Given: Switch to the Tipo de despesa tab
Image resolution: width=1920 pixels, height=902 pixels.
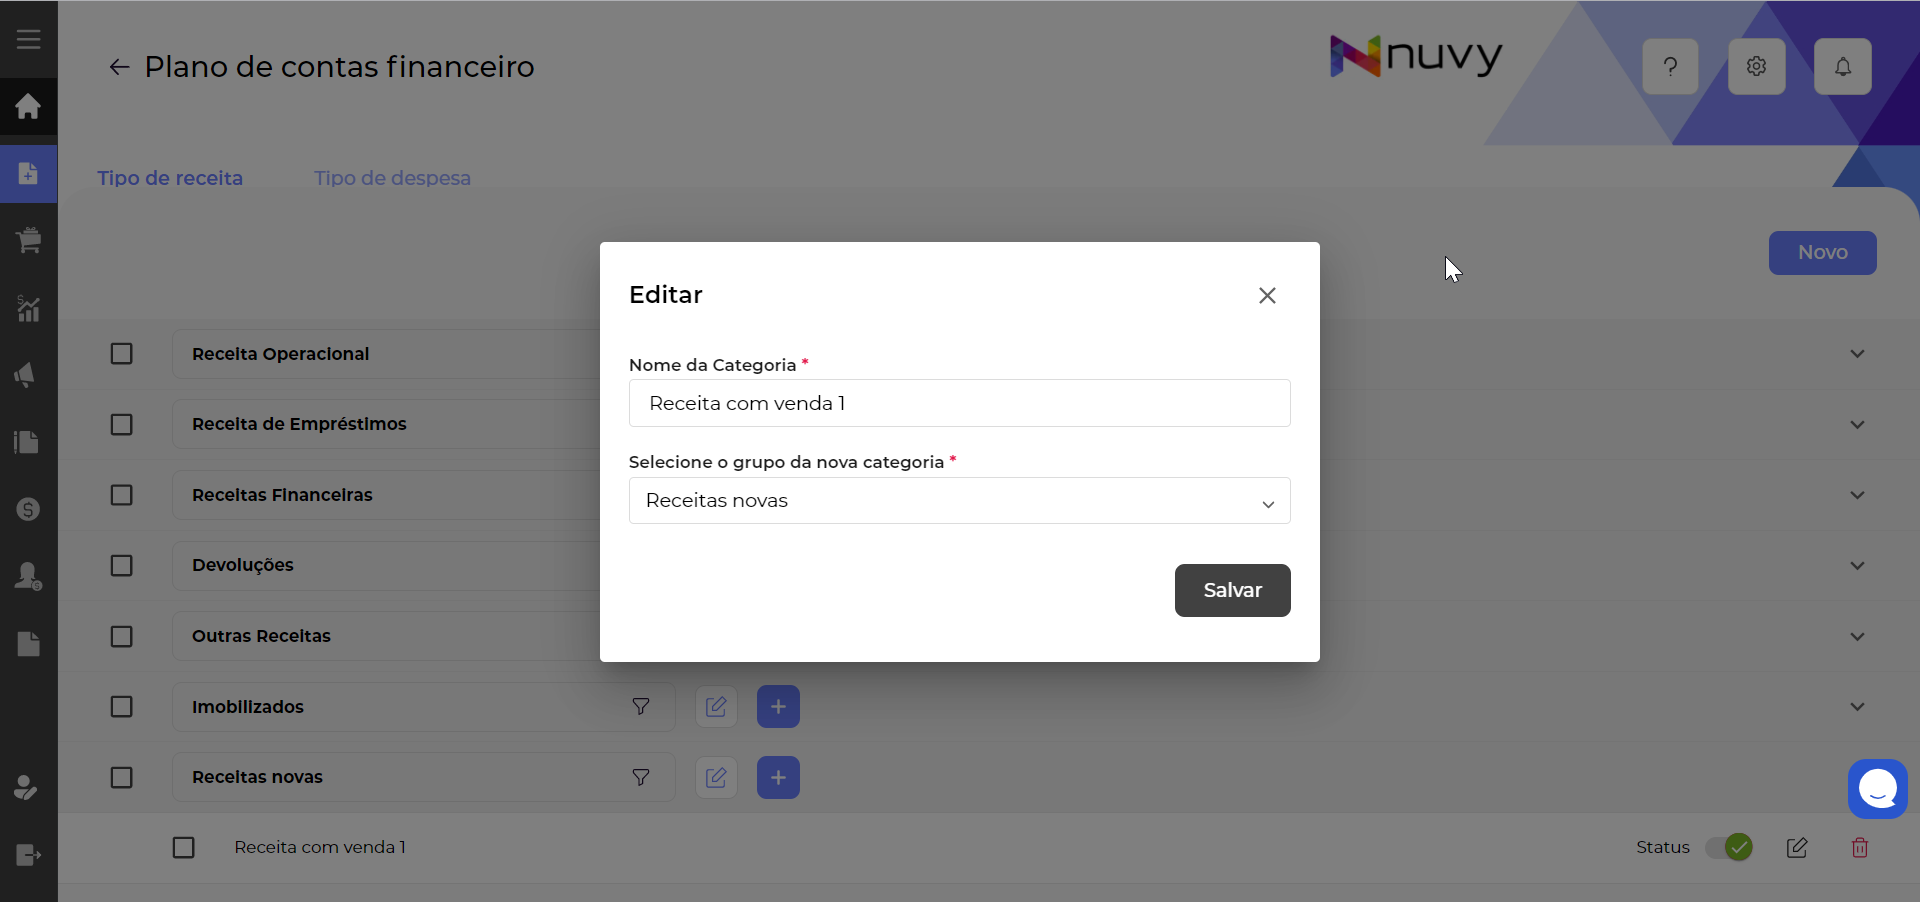Looking at the screenshot, I should coord(392,178).
